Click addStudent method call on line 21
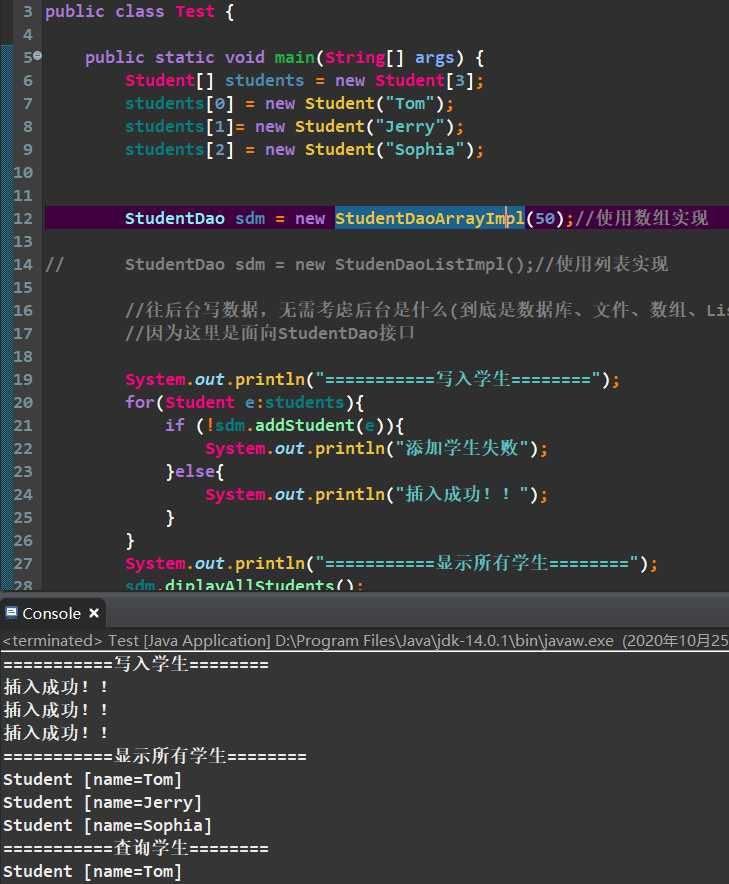Image resolution: width=729 pixels, height=884 pixels. (x=304, y=426)
